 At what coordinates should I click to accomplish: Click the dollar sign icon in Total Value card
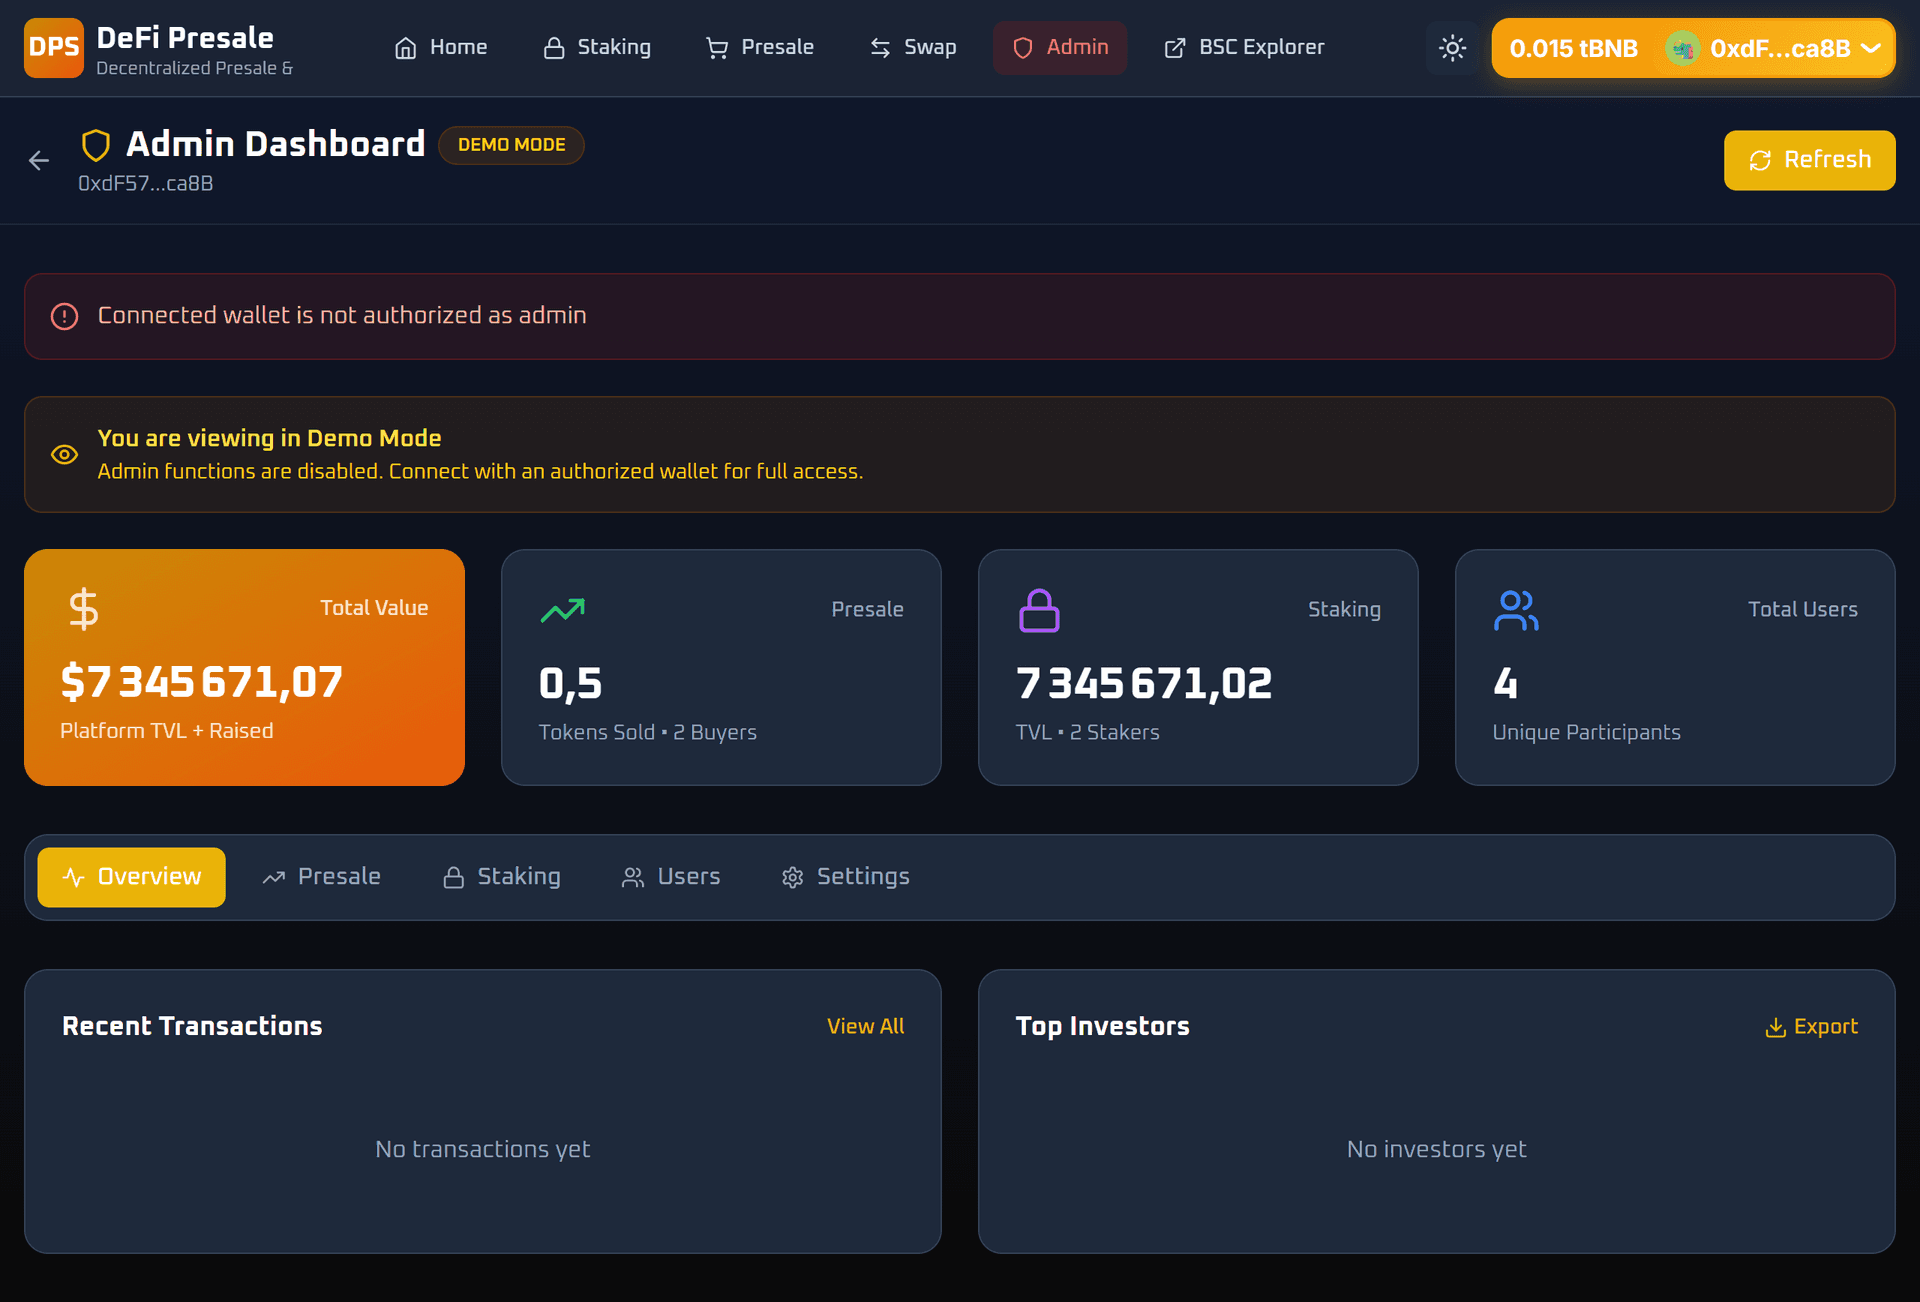(x=84, y=608)
